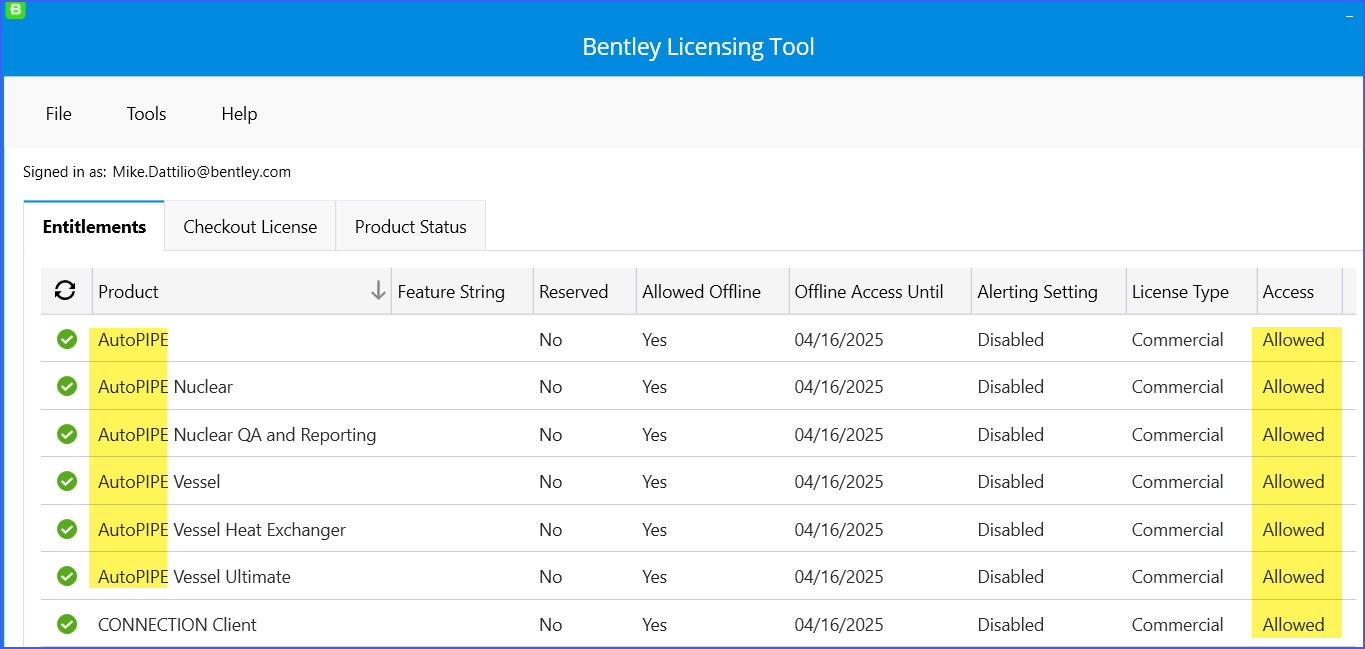This screenshot has width=1365, height=649.
Task: Sort by the License Type column header
Action: click(1180, 292)
